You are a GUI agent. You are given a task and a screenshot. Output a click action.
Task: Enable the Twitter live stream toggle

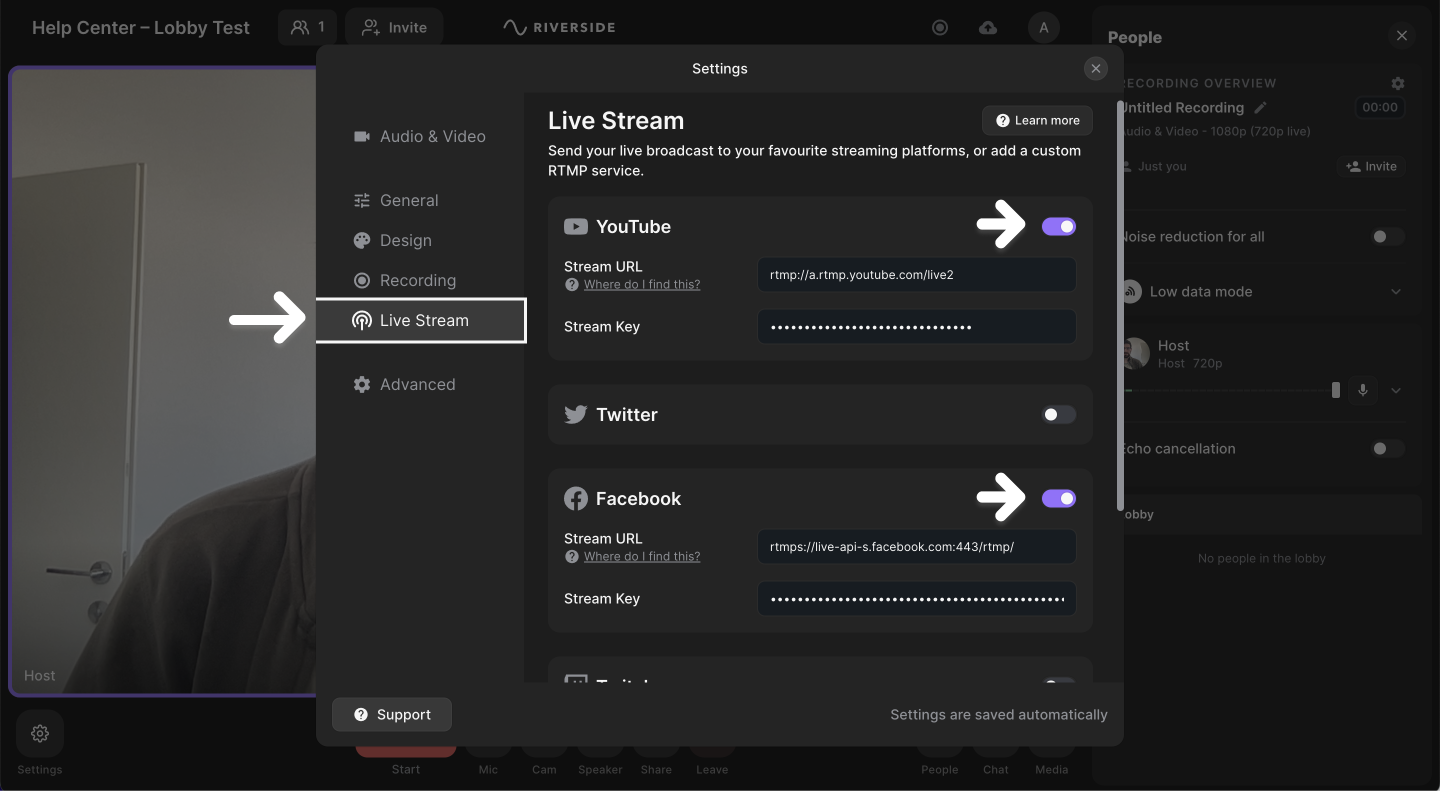1059,415
